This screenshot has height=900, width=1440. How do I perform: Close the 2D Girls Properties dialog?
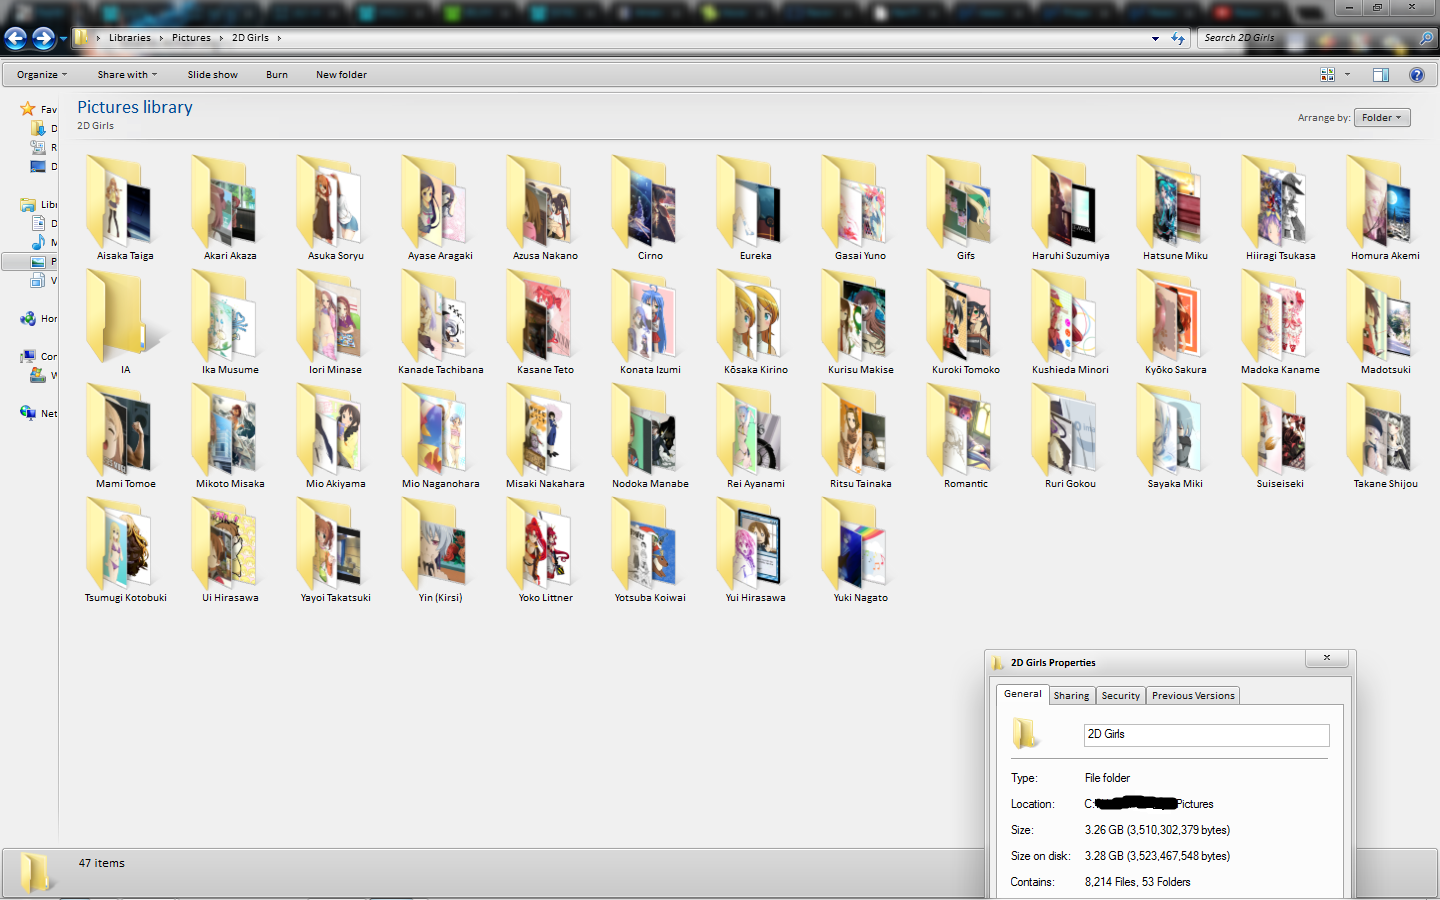pyautogui.click(x=1327, y=658)
